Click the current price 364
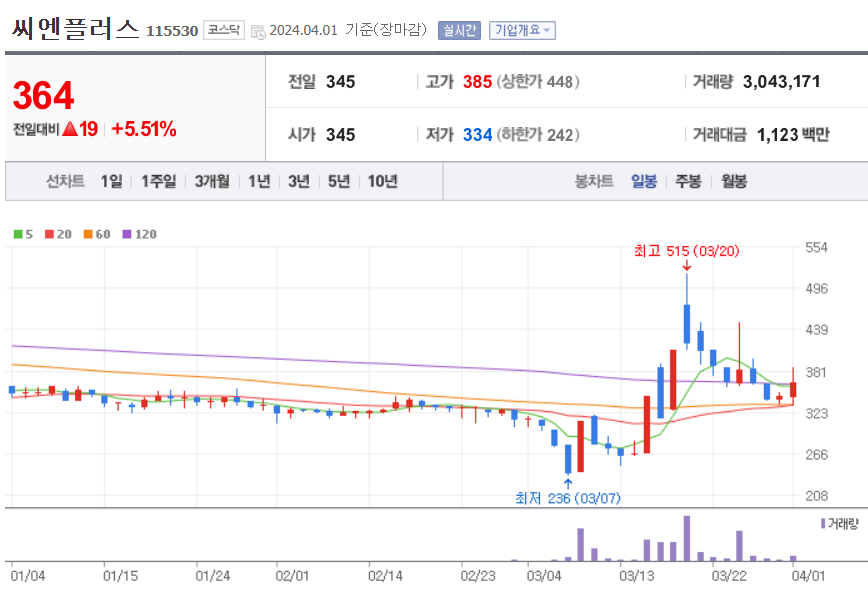This screenshot has width=868, height=598. [x=43, y=95]
